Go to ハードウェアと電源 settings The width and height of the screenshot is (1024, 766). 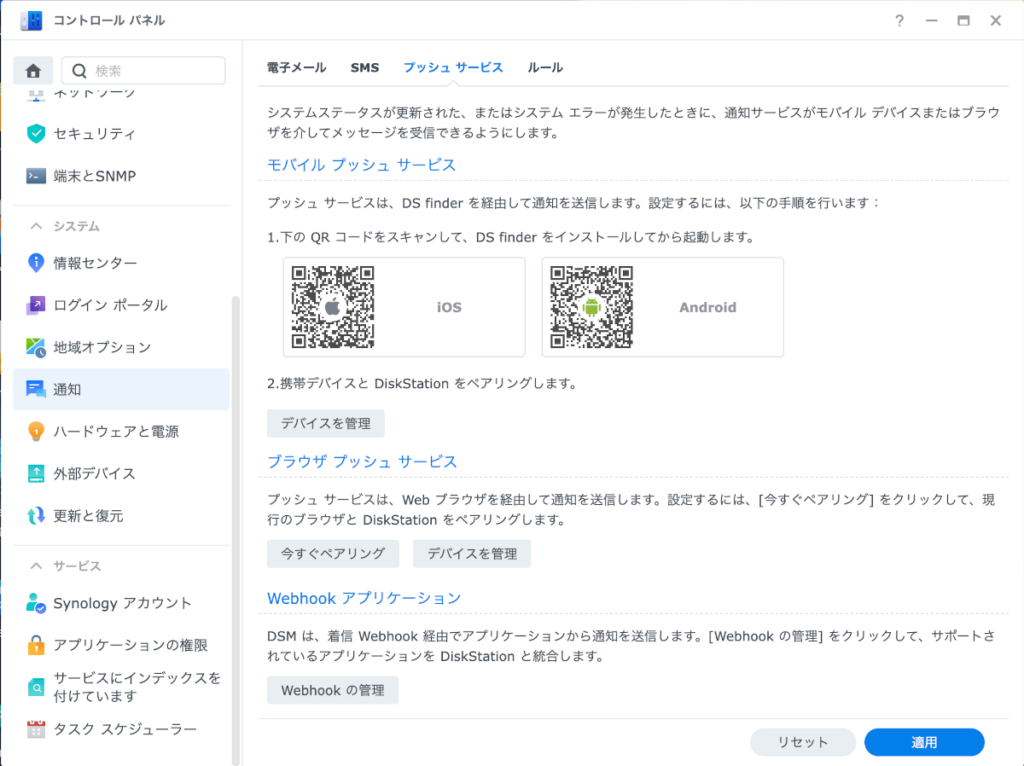(x=121, y=431)
